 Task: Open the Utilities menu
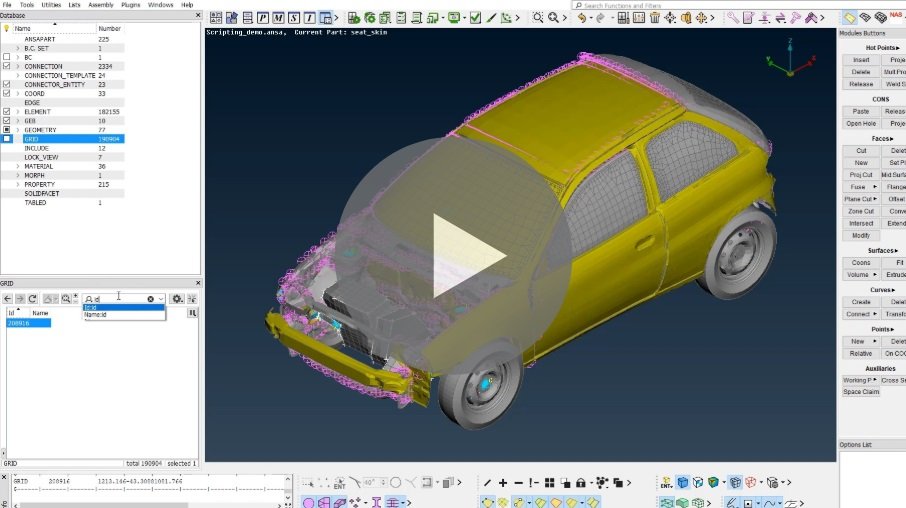51,5
